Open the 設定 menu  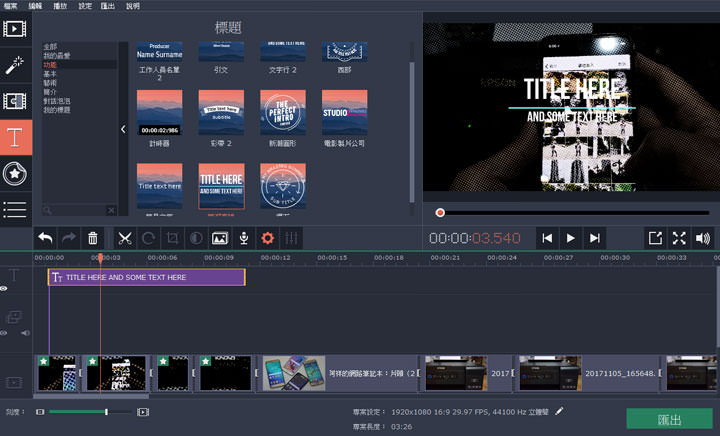(84, 6)
